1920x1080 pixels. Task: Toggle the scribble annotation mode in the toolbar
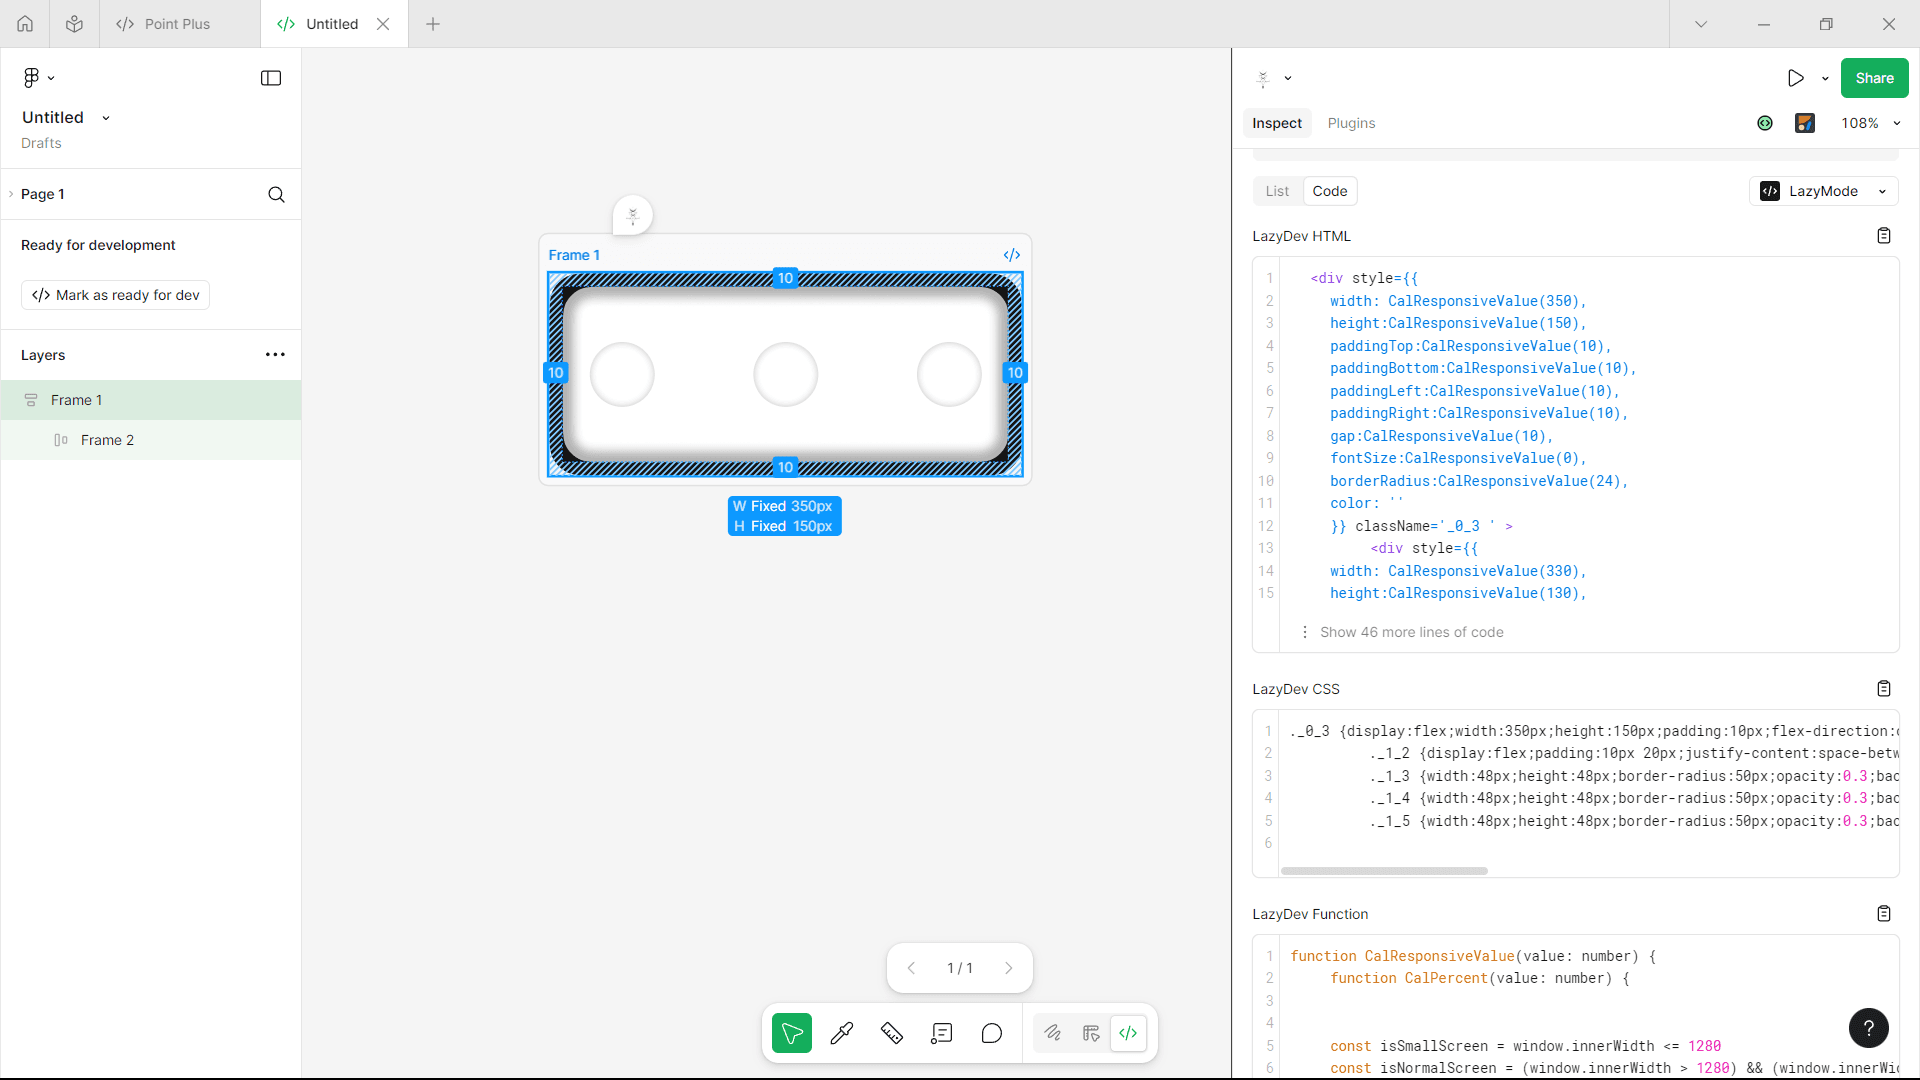click(1054, 1033)
